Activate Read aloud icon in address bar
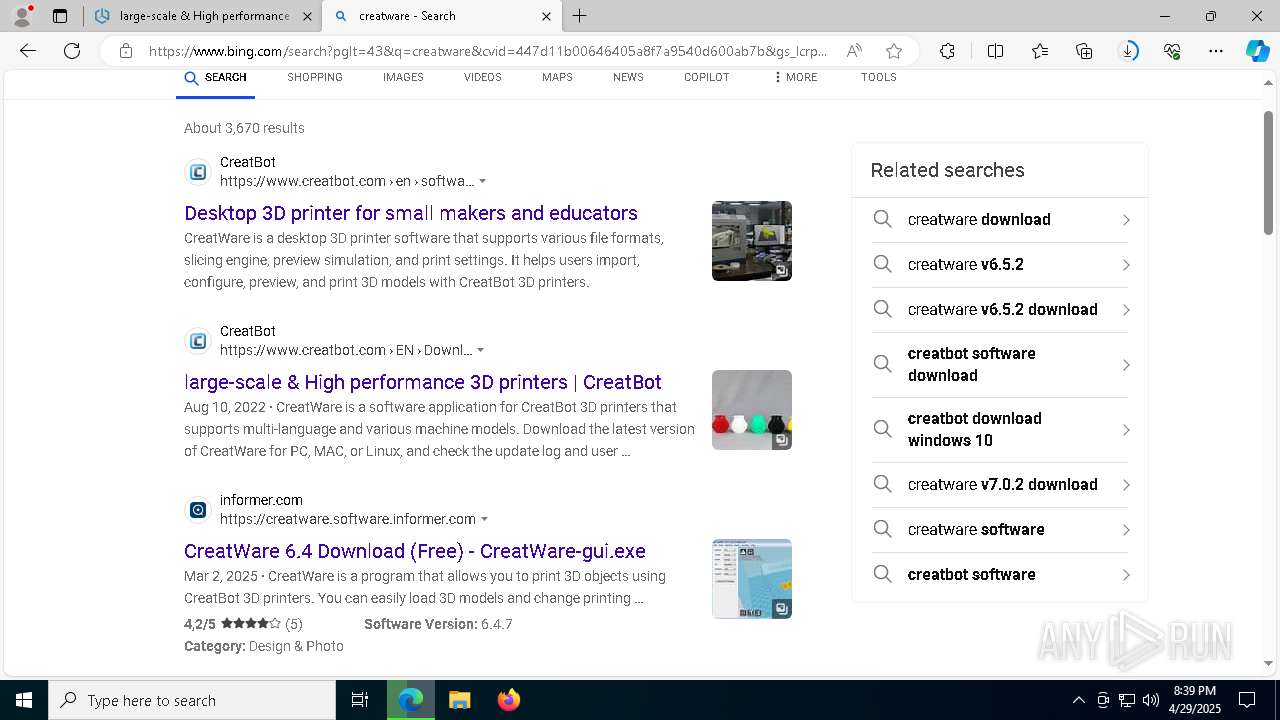The image size is (1280, 720). [x=854, y=51]
